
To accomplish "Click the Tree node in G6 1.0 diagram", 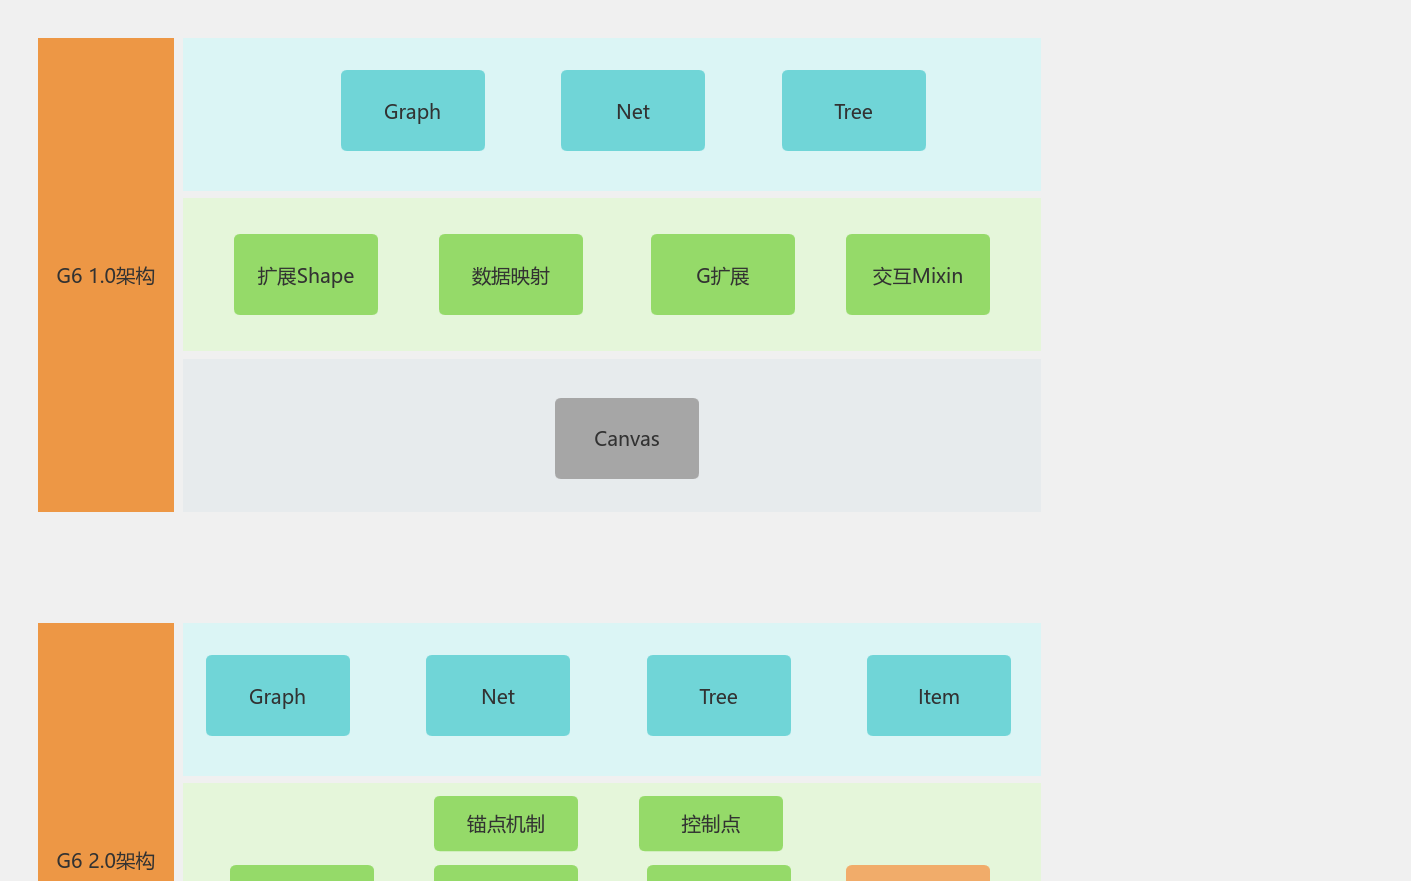I will coord(854,111).
